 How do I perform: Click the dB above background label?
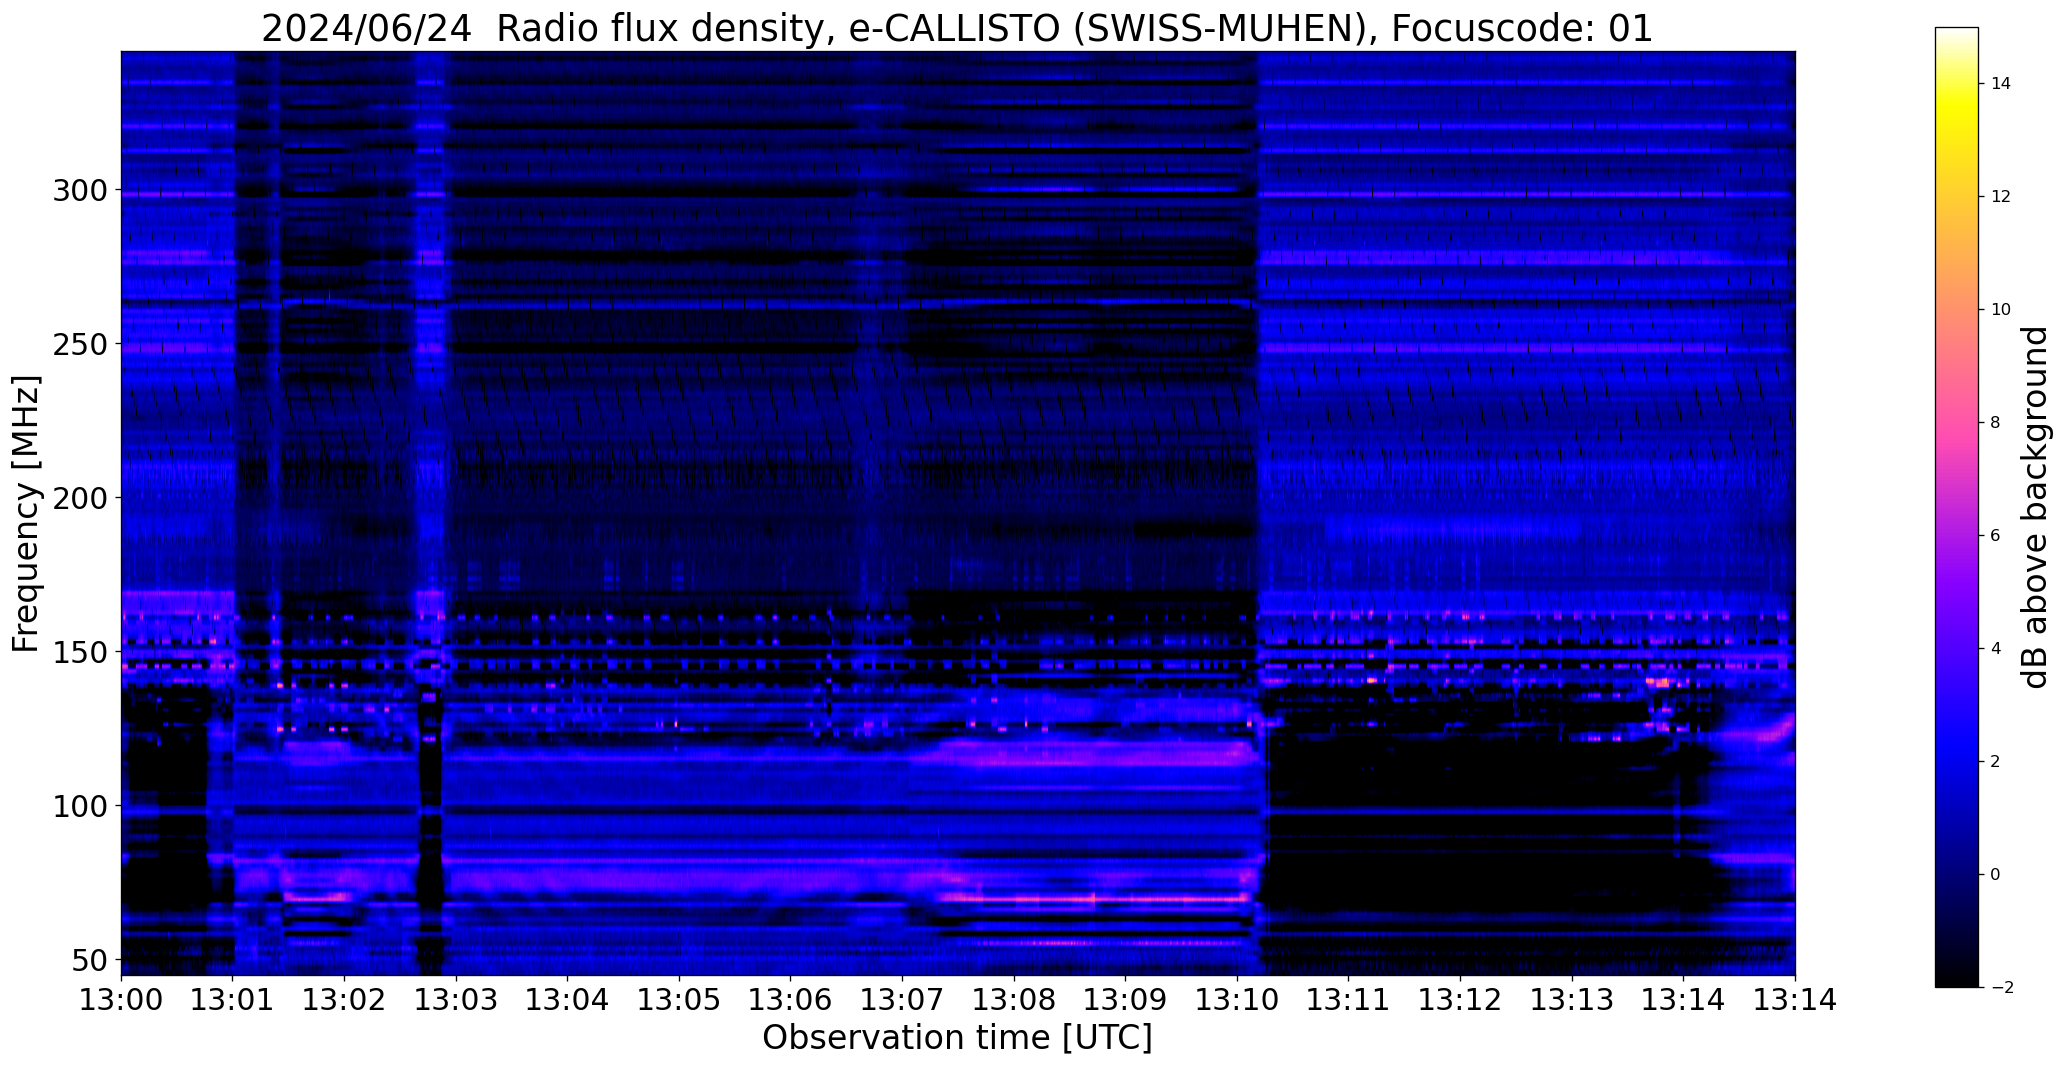coord(2035,507)
